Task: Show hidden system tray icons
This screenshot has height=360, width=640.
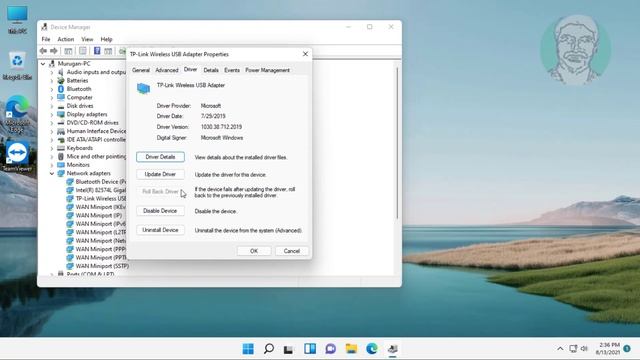Action: (560, 348)
